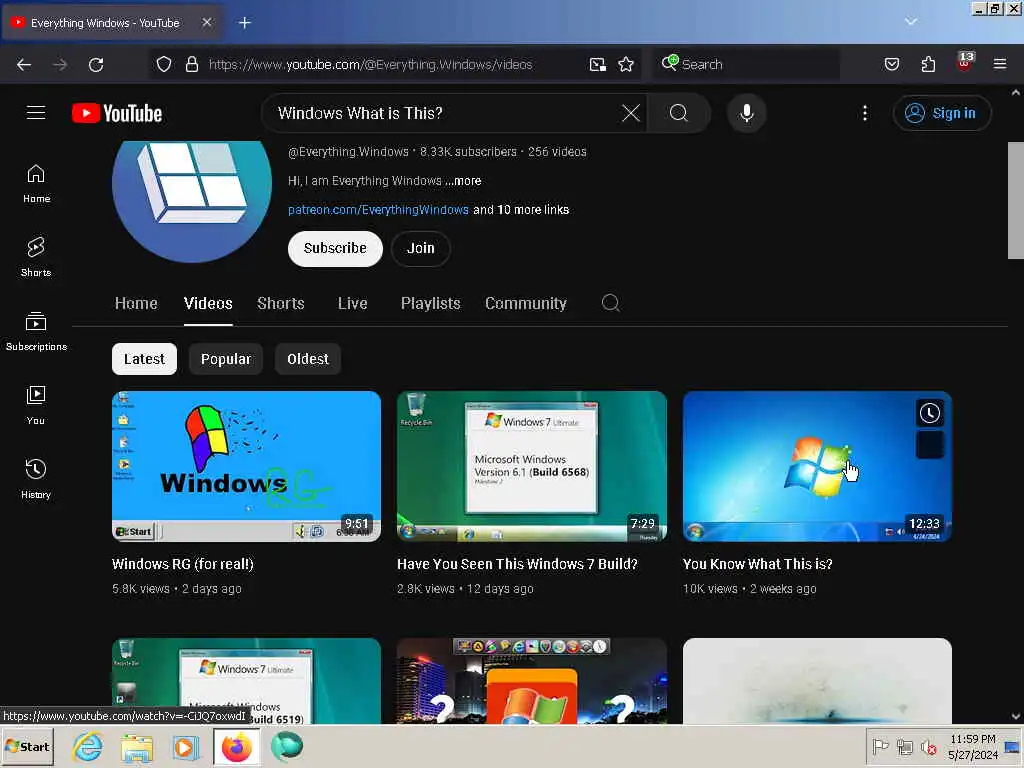The image size is (1024, 768).
Task: Open the Windows Start menu
Action: pyautogui.click(x=27, y=746)
